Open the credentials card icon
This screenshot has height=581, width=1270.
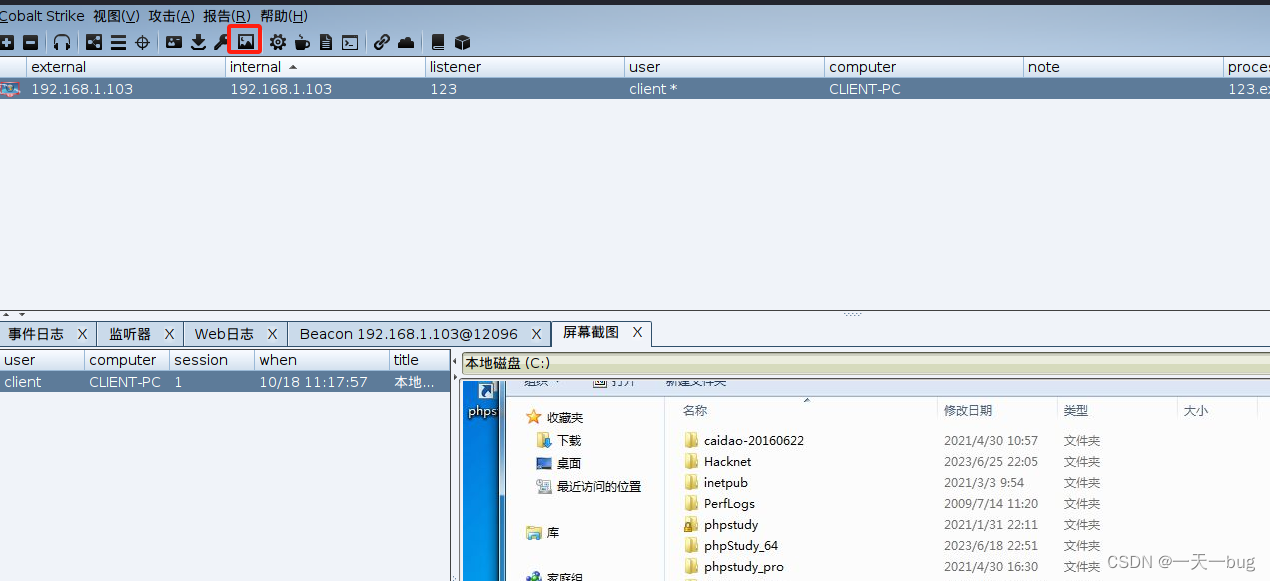pos(174,42)
